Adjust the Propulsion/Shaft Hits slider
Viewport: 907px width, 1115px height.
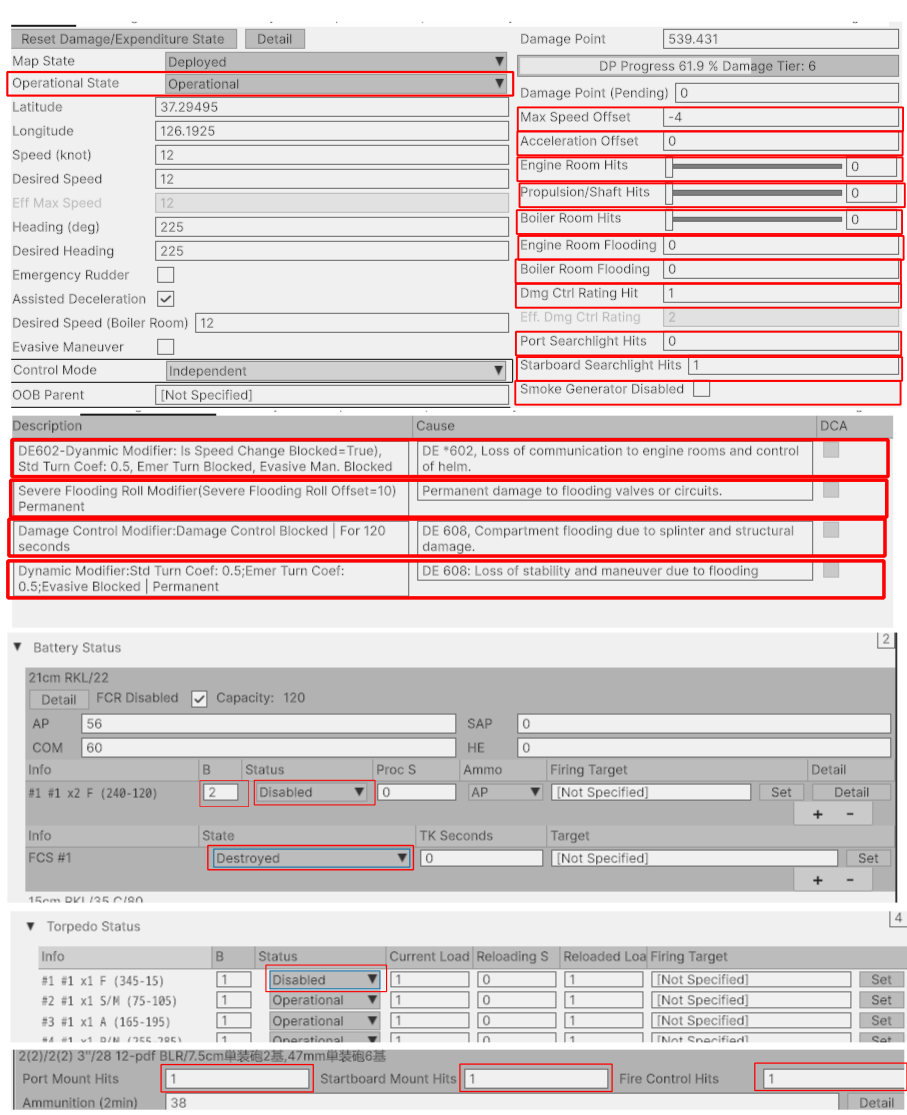coord(754,193)
